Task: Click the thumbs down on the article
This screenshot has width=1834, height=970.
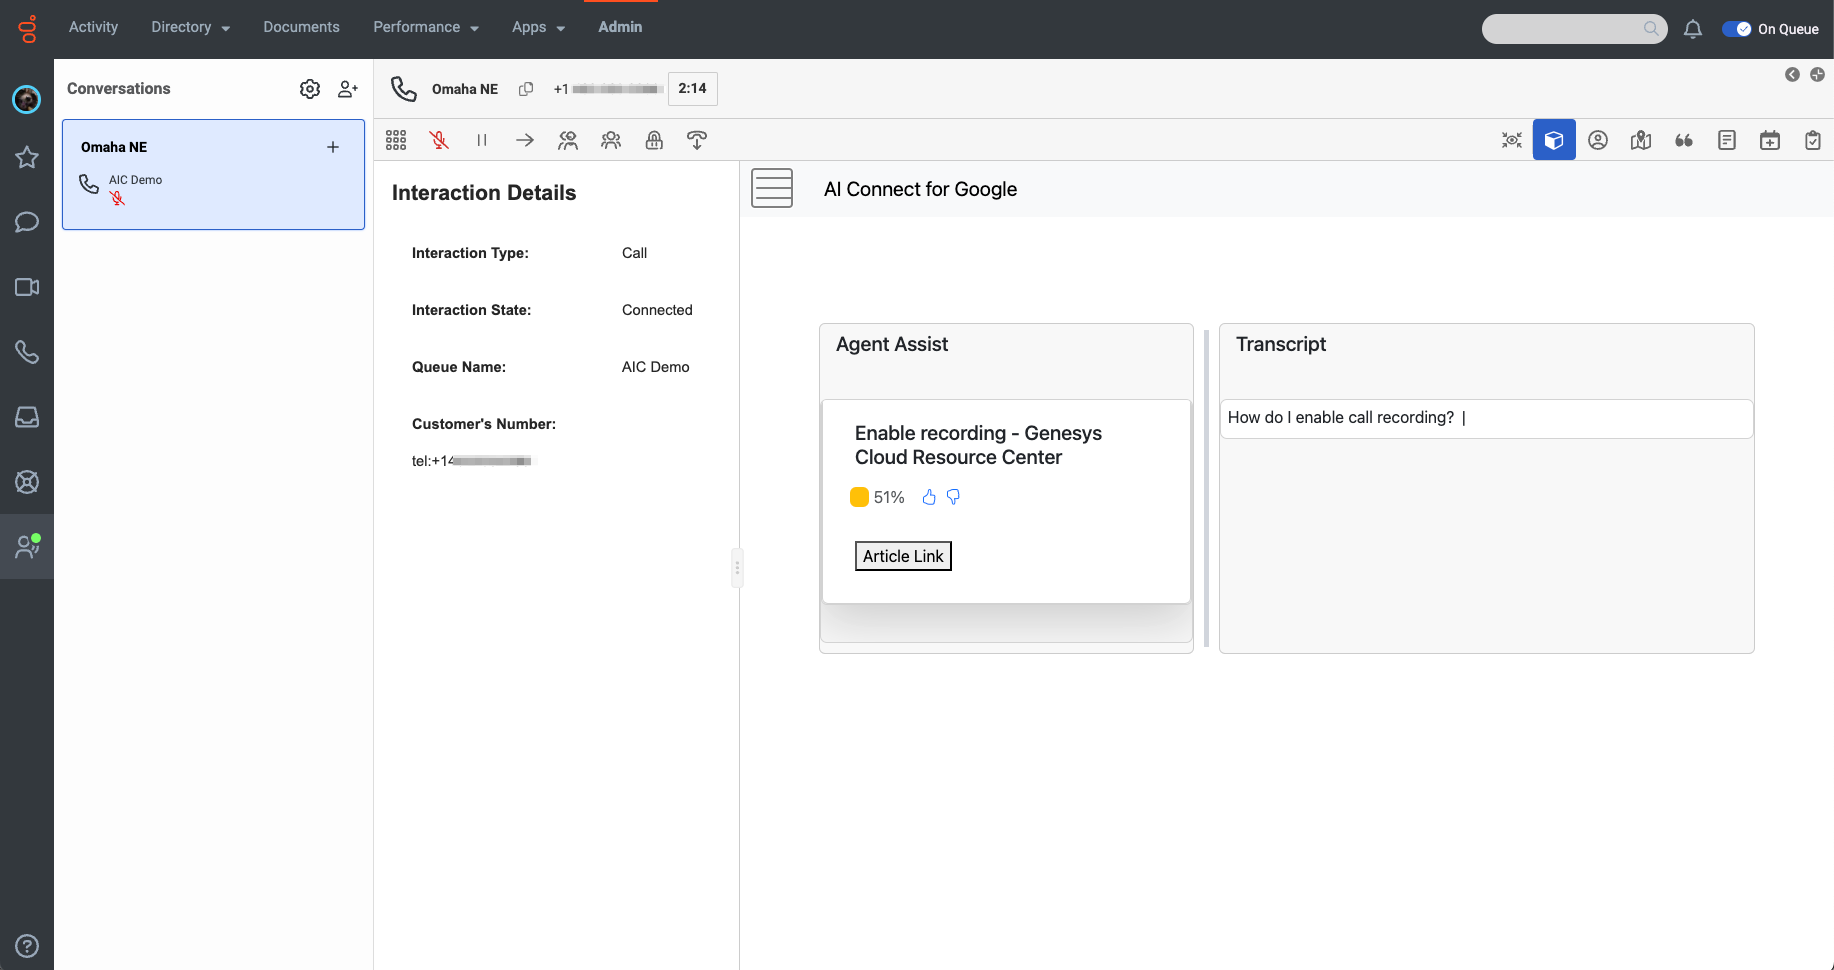Action: pos(953,497)
